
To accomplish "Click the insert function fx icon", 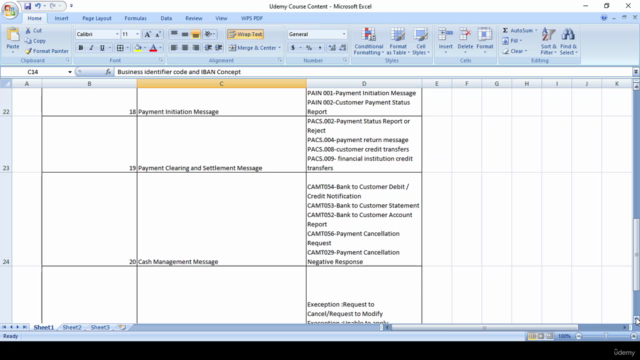I will click(108, 72).
